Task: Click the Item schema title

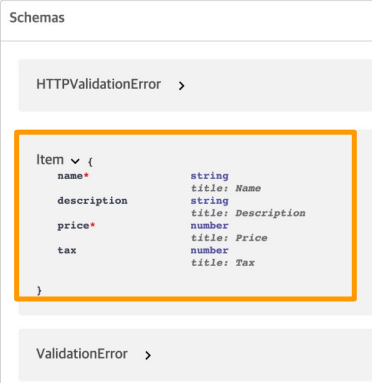Action: pyautogui.click(x=50, y=160)
